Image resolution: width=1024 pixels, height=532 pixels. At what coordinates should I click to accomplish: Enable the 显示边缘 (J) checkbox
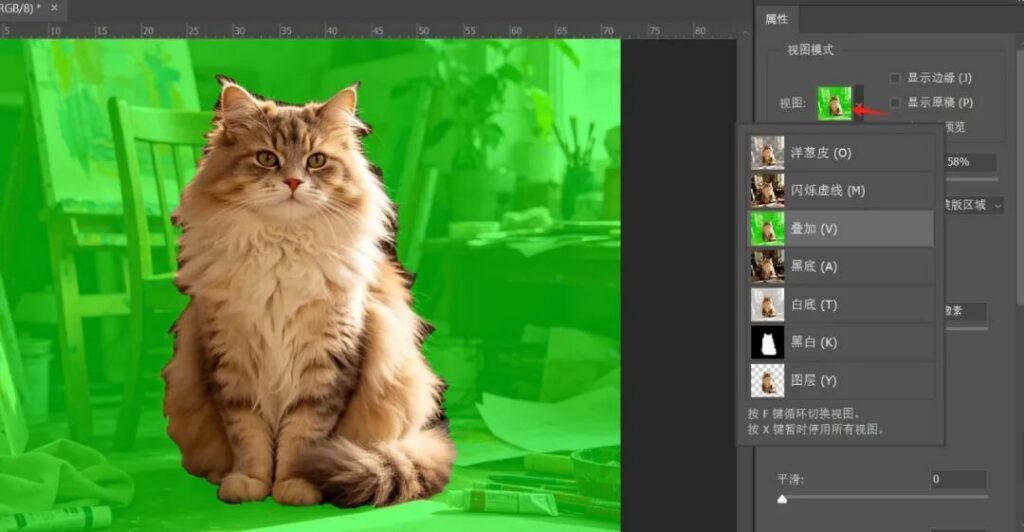tap(895, 78)
